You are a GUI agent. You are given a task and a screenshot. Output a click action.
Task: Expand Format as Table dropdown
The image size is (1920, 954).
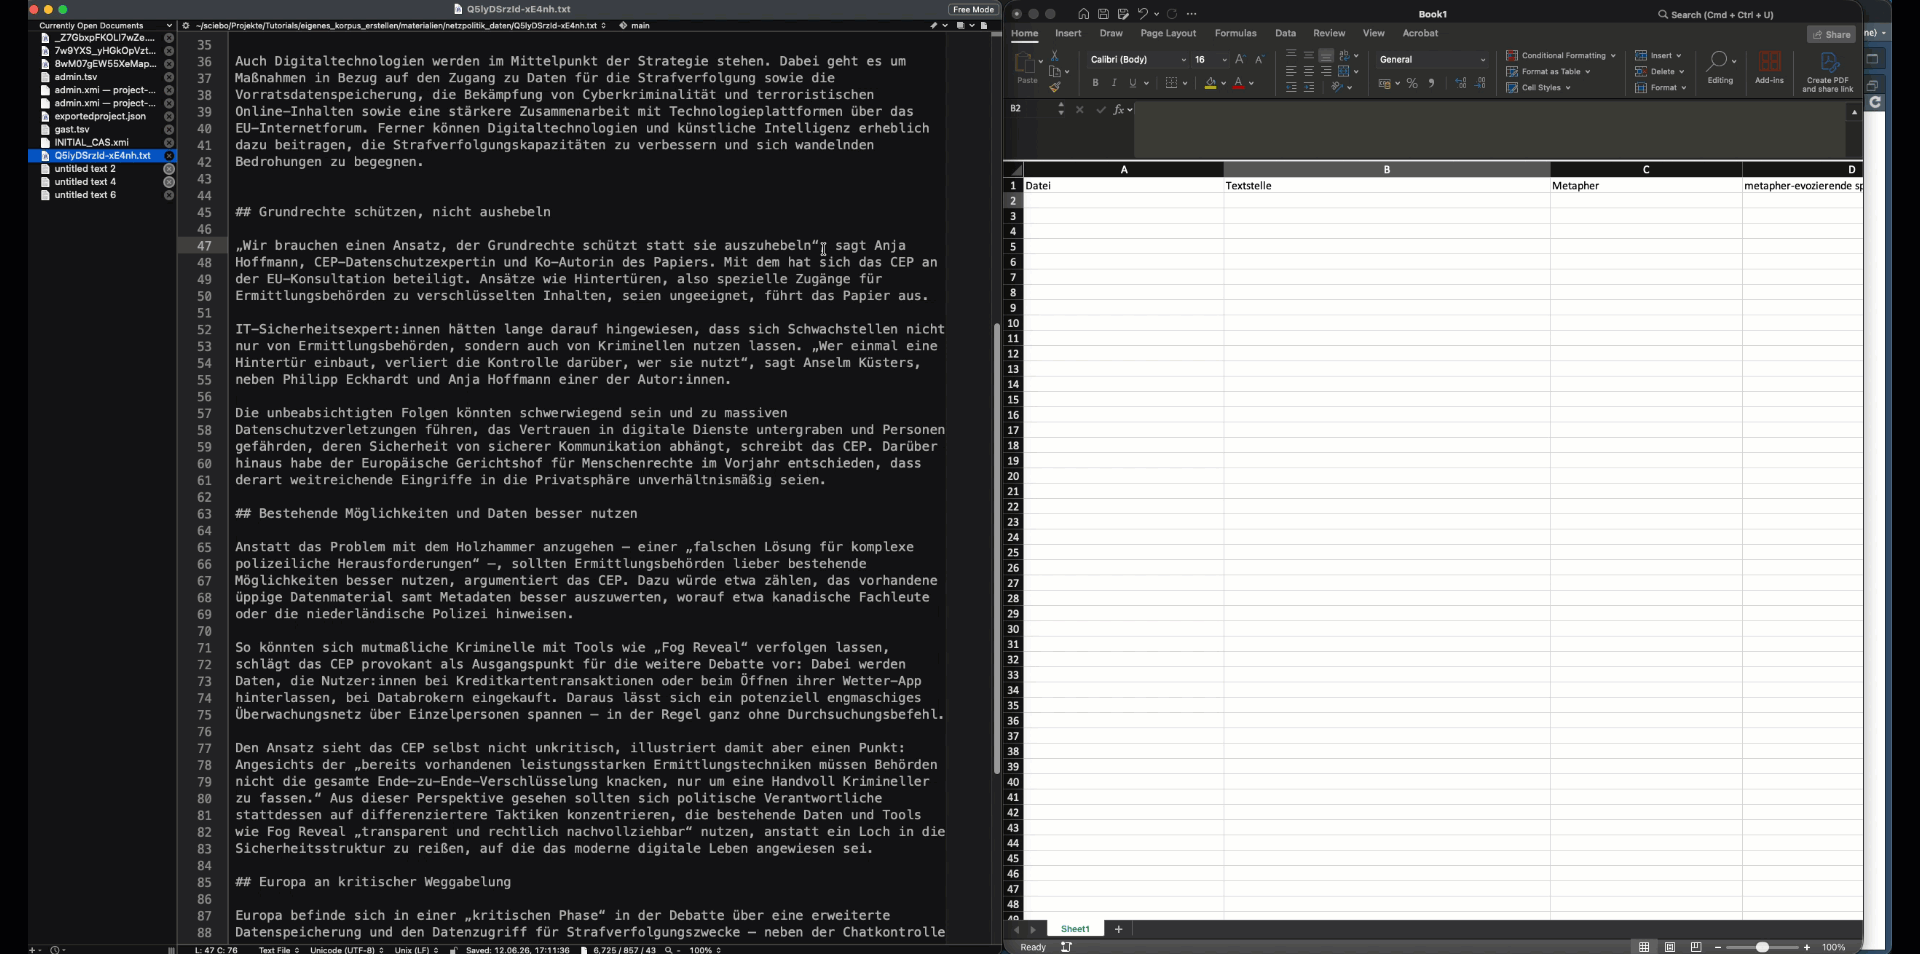(1548, 71)
